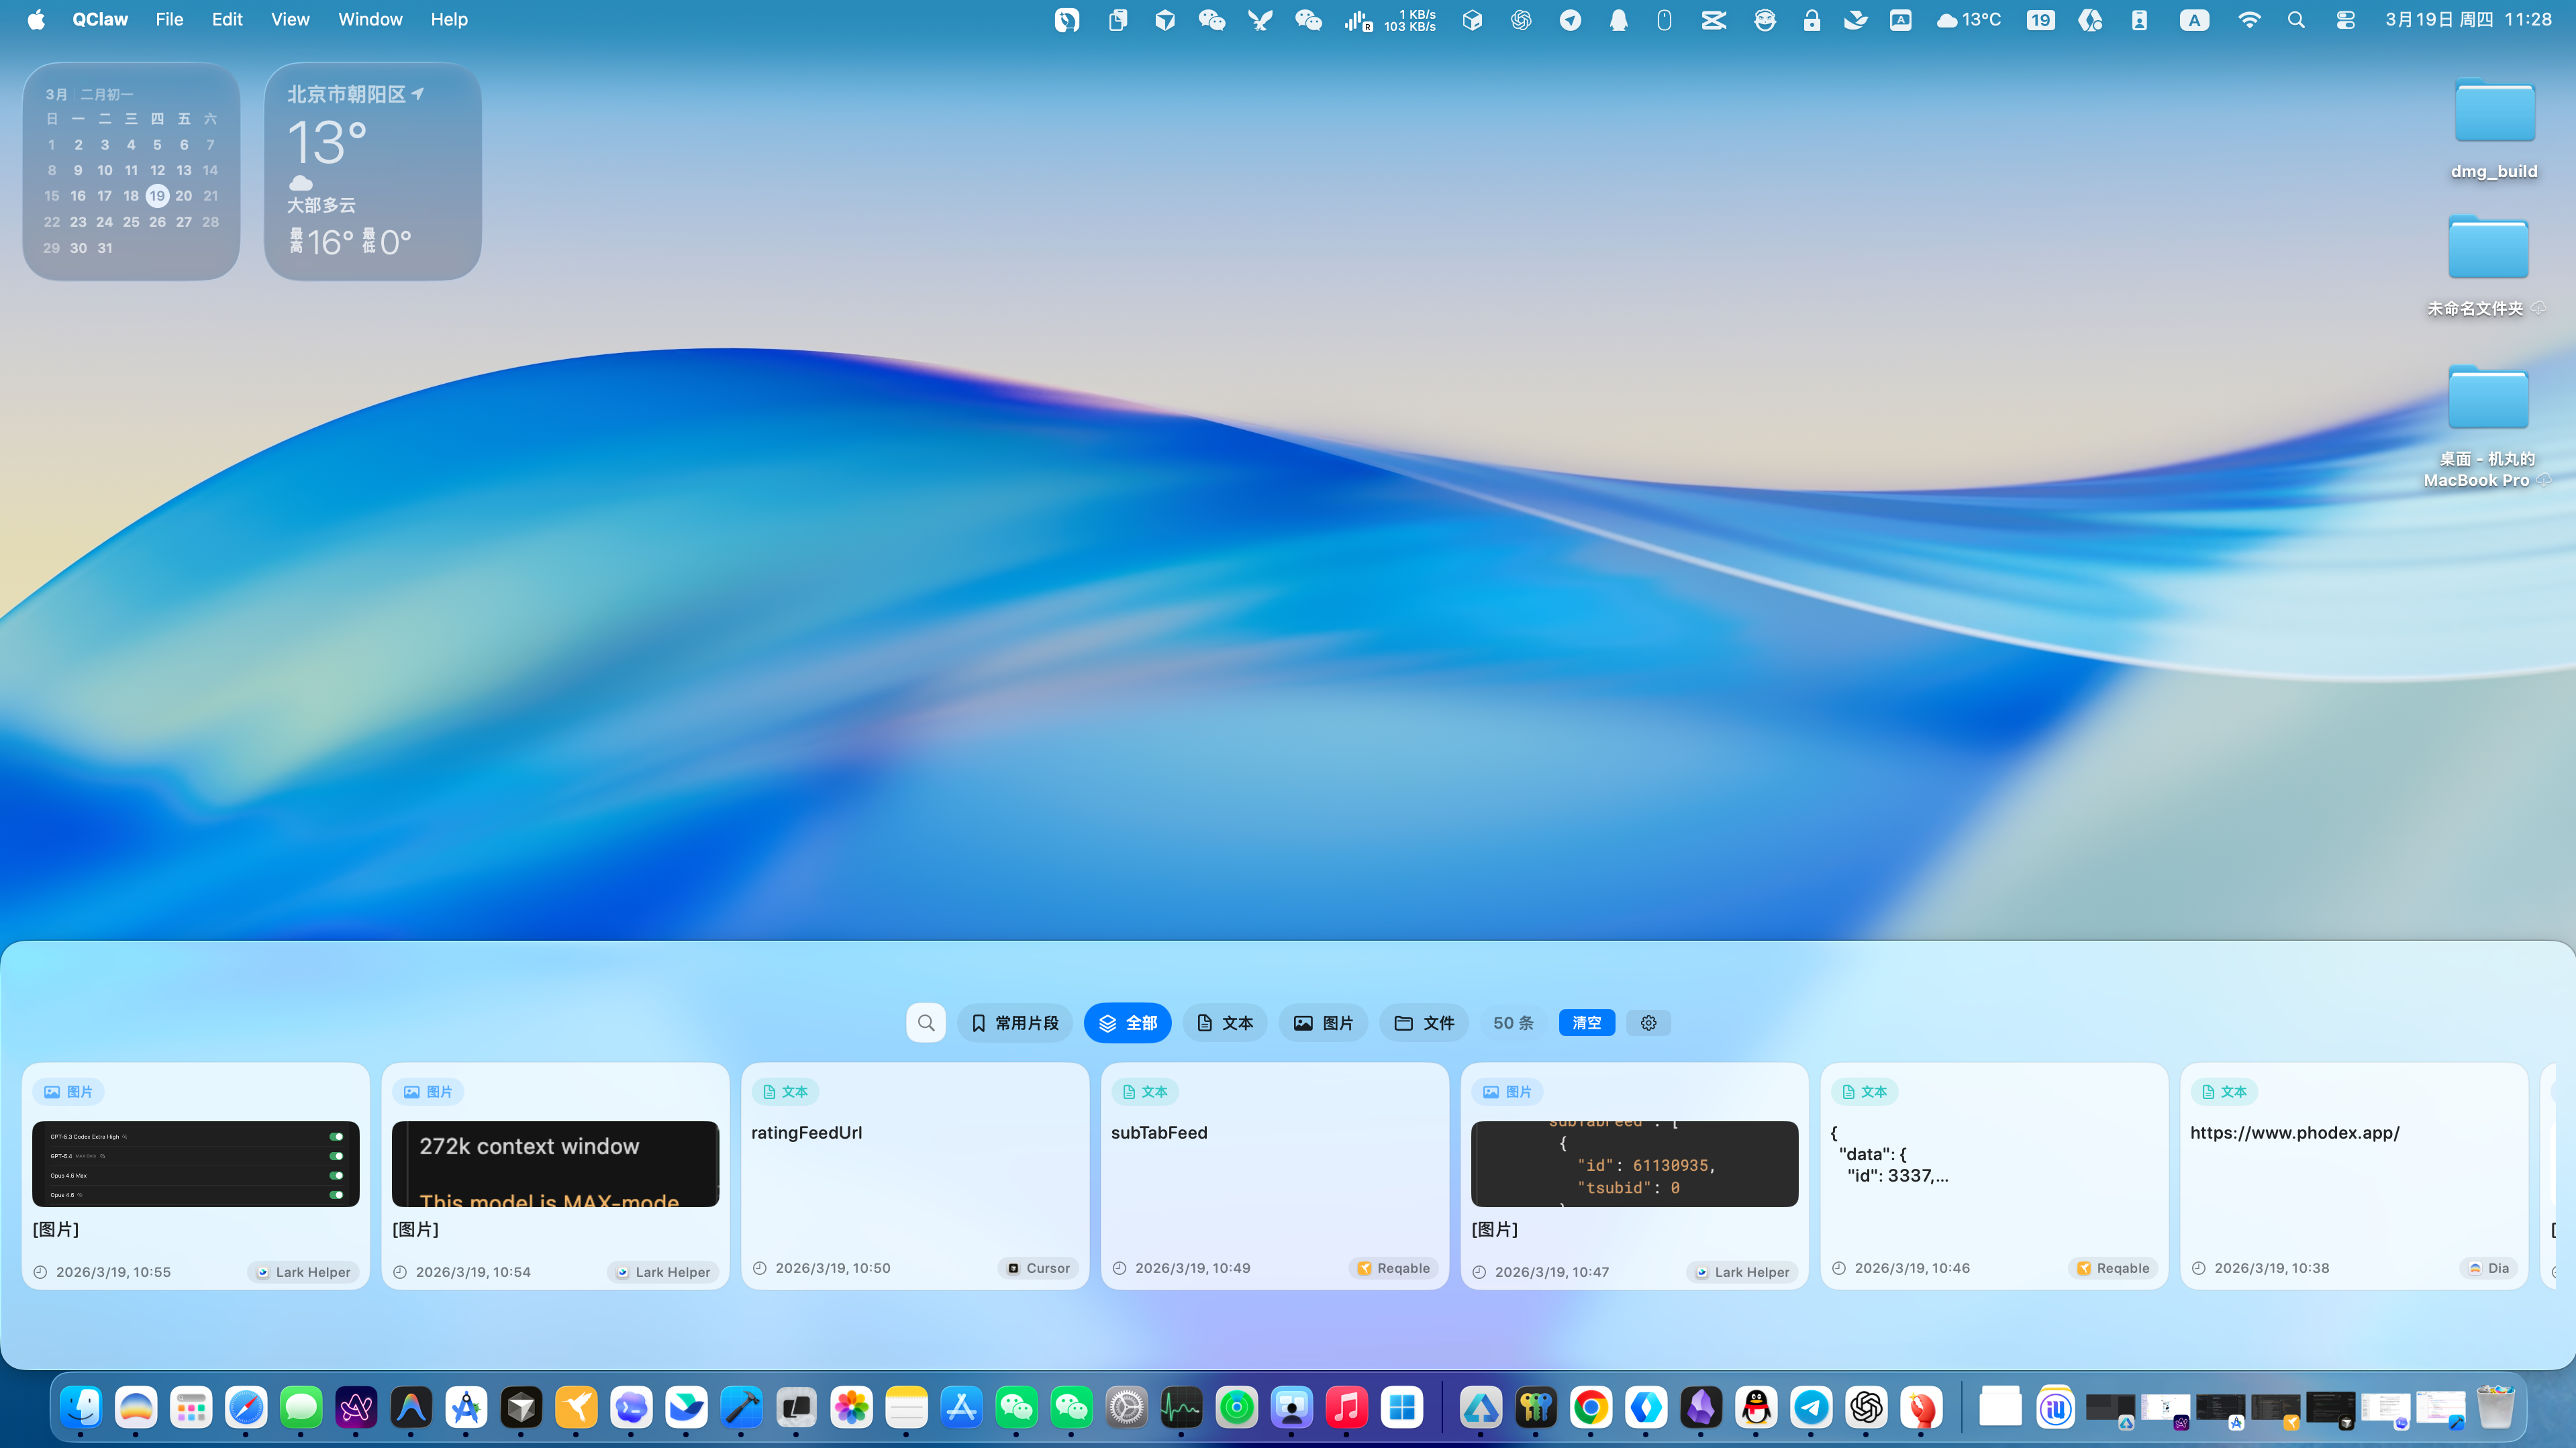
Task: Choose the https://www.phodex.app/ clip
Action: (2353, 1175)
